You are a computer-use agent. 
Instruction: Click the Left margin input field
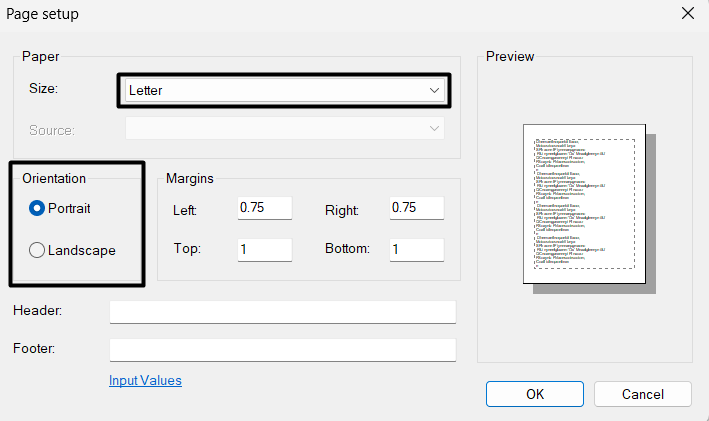(x=264, y=208)
